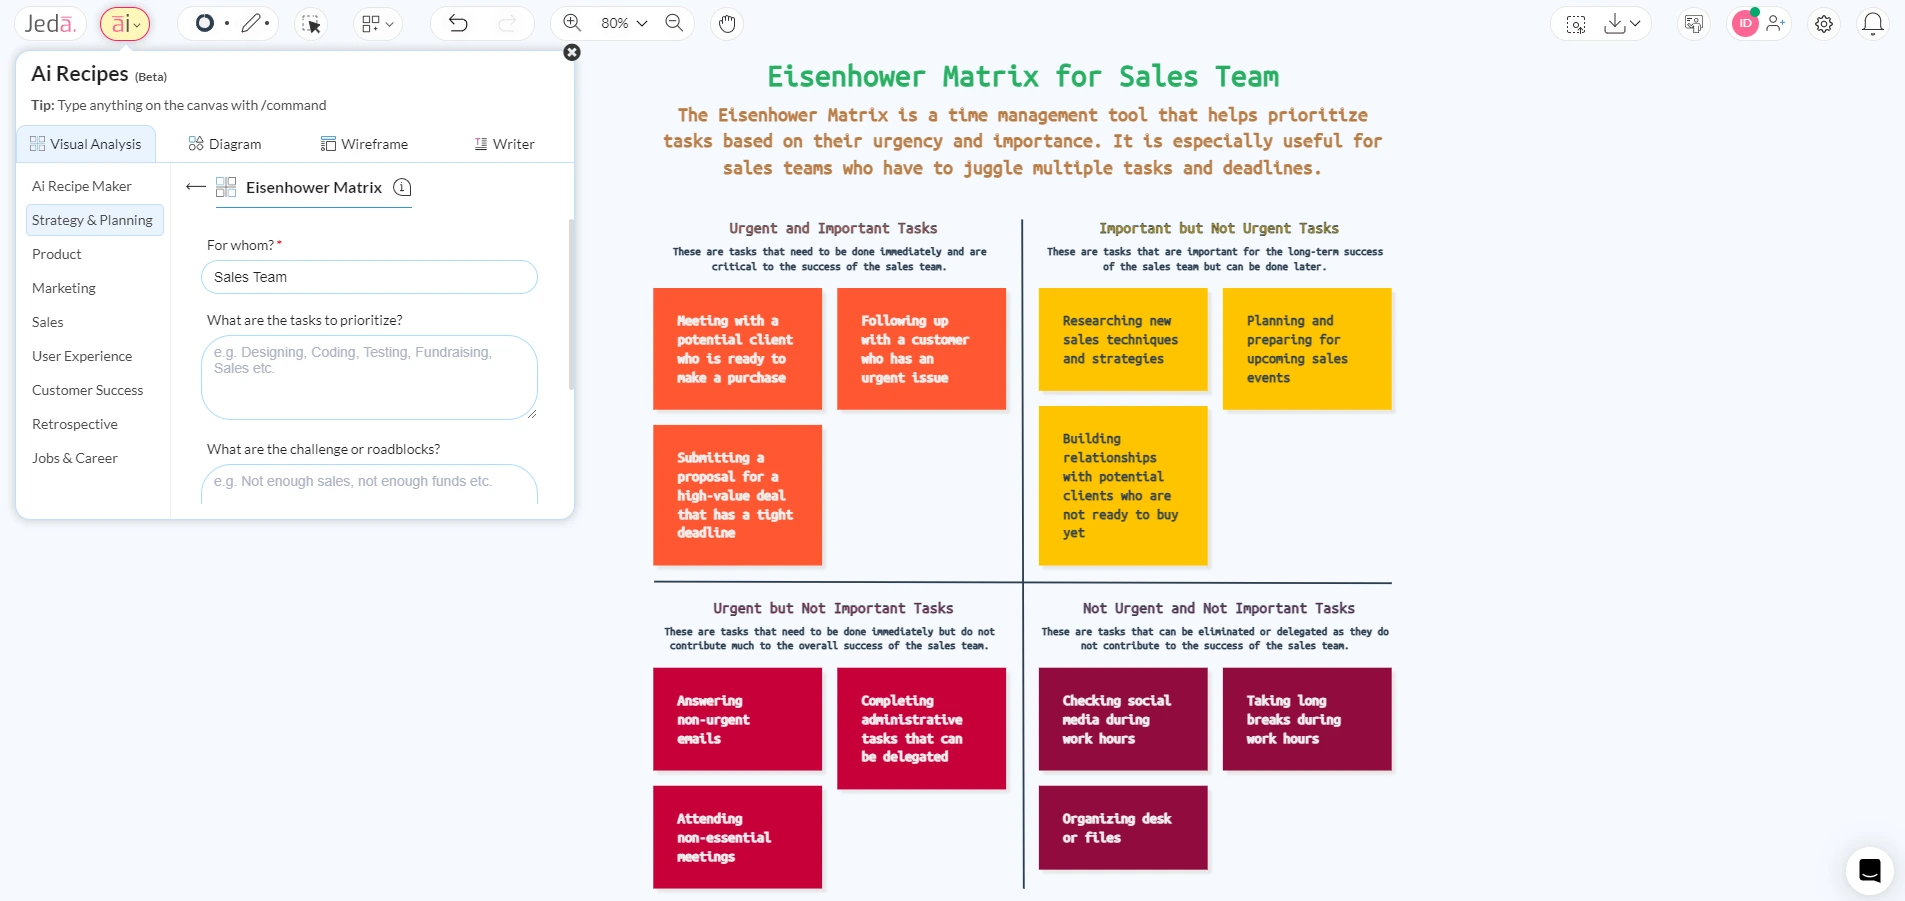Click the Sales Team input field
The width and height of the screenshot is (1905, 901).
point(369,277)
